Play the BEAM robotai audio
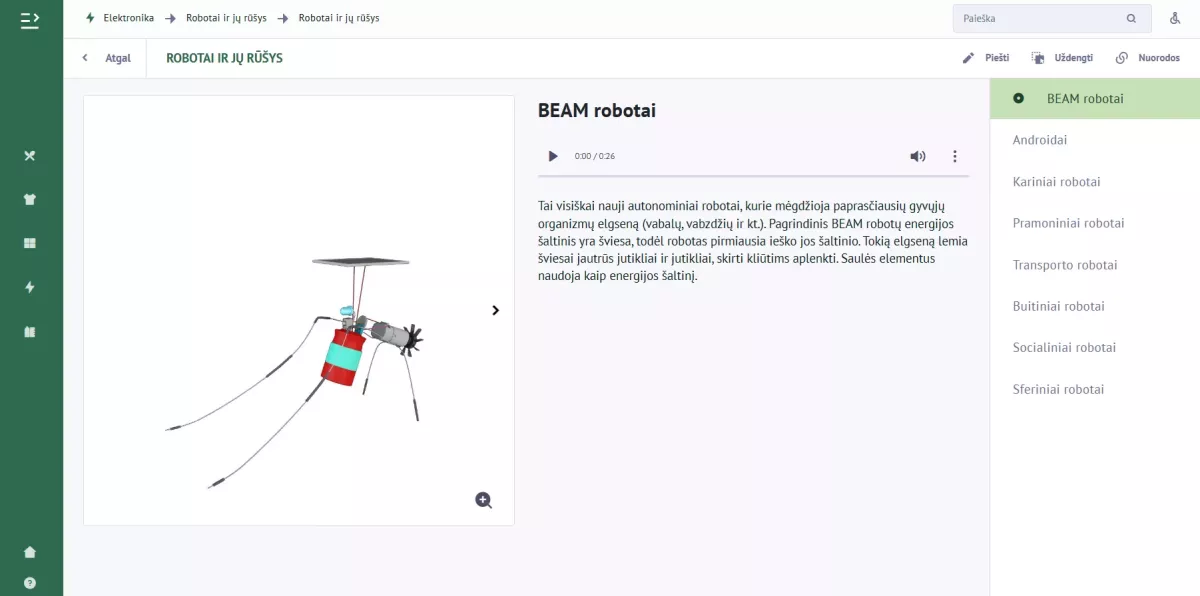The image size is (1200, 596). click(553, 156)
